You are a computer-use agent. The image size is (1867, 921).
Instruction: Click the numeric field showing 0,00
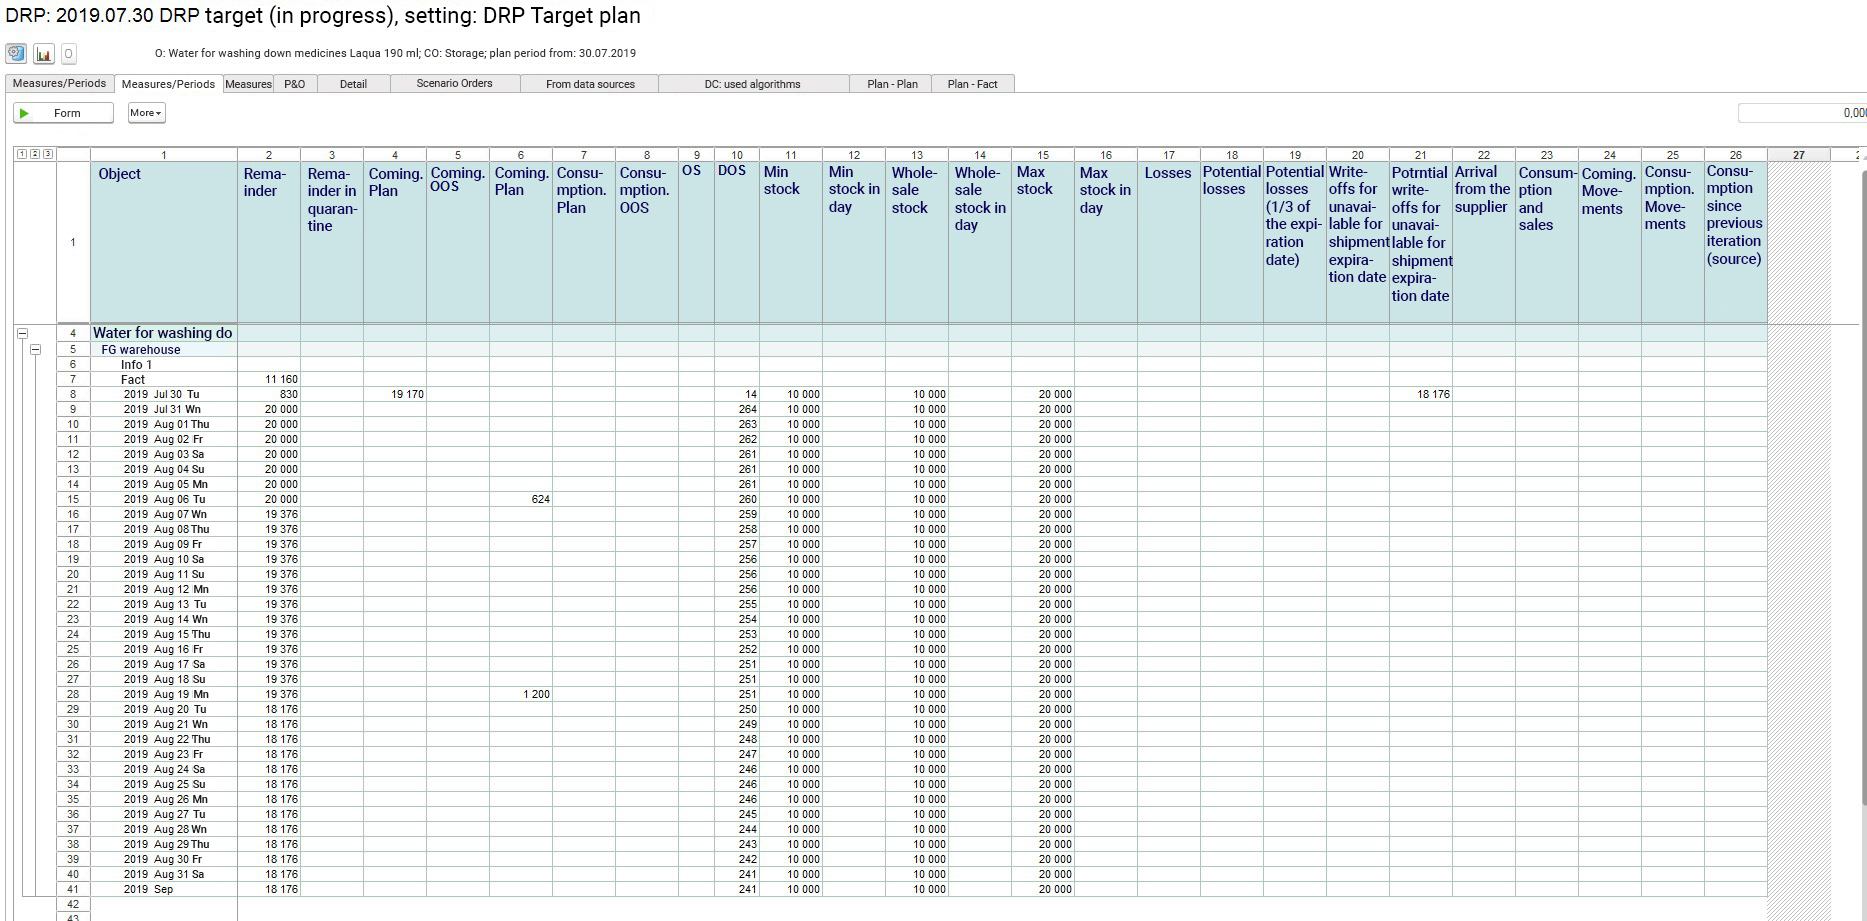coord(1802,113)
